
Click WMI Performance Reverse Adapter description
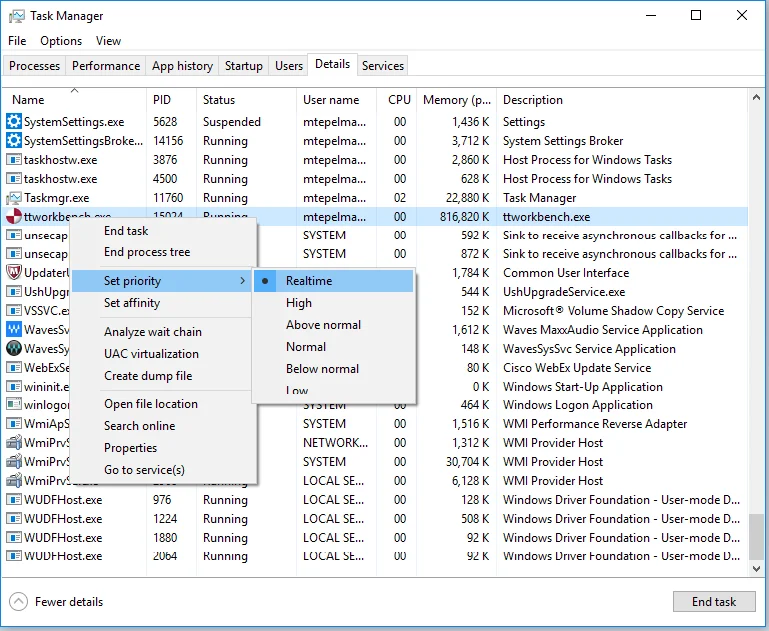point(595,423)
